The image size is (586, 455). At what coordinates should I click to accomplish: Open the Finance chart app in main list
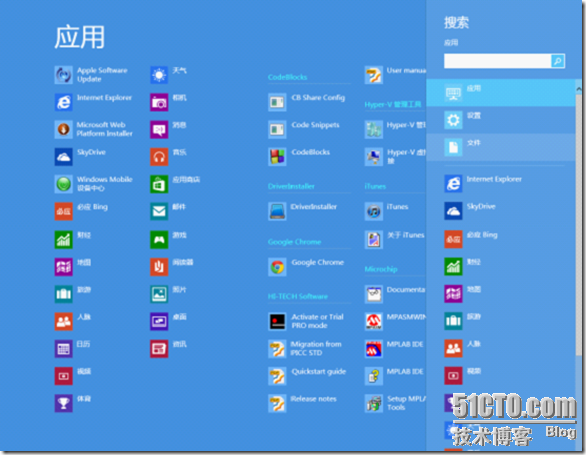point(73,240)
